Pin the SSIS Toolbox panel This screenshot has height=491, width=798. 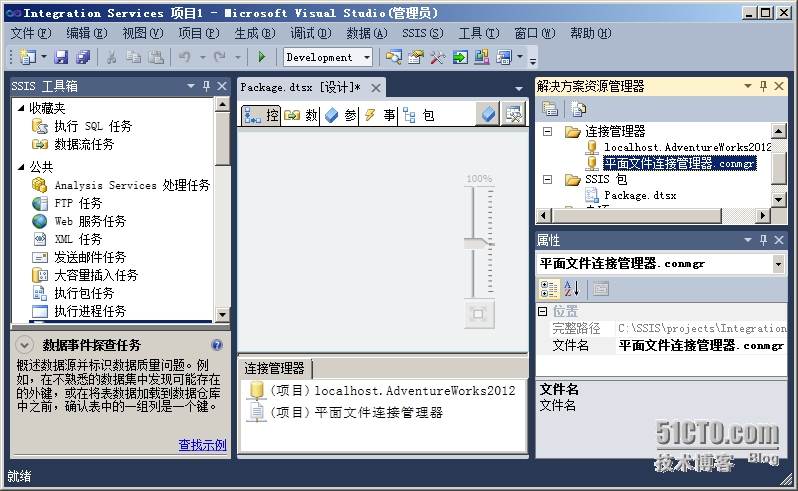[x=206, y=86]
